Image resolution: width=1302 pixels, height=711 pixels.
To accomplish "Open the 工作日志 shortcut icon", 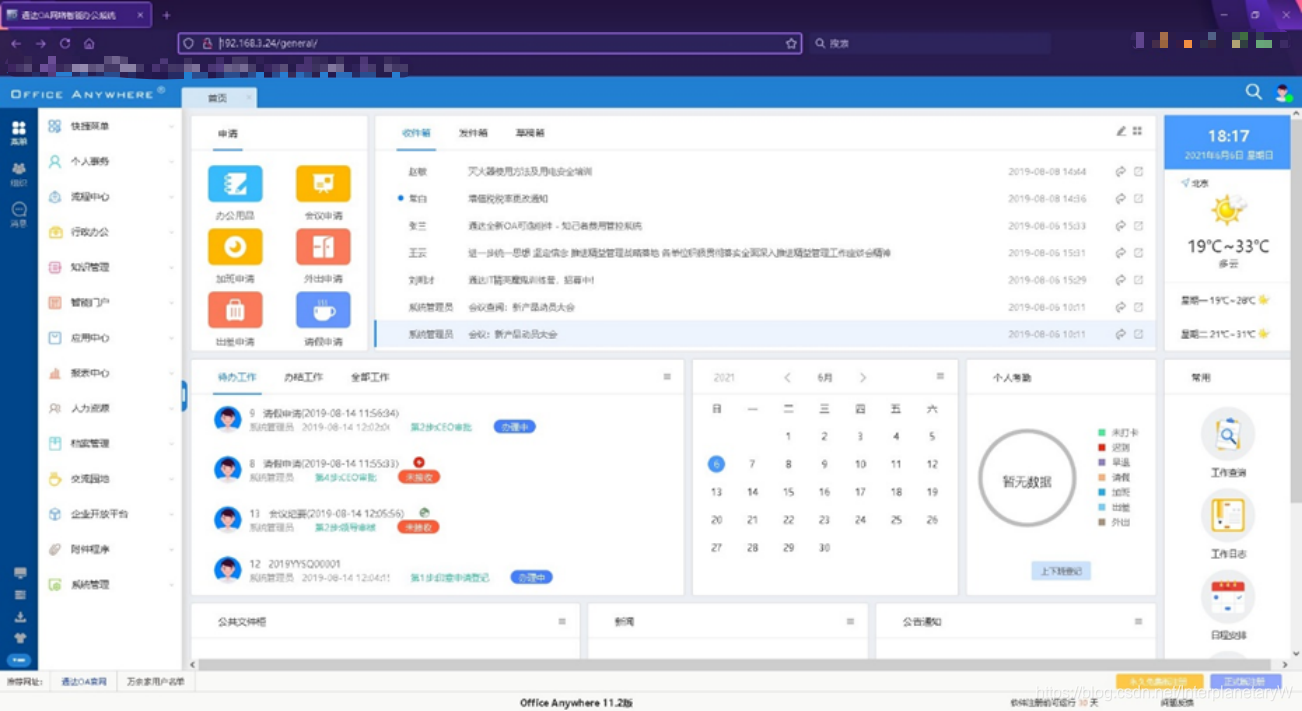I will [1227, 515].
